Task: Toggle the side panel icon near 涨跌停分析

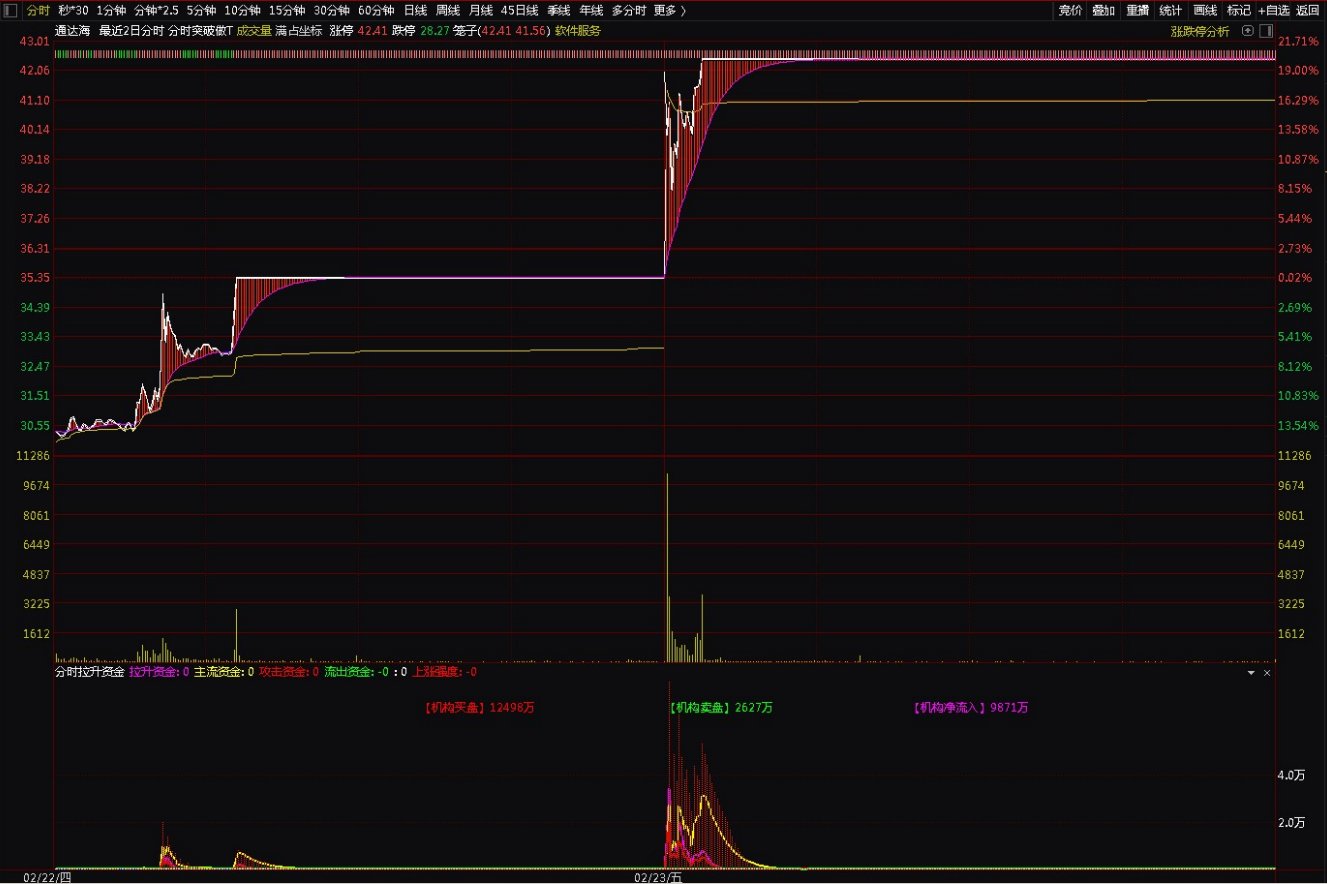Action: coord(1266,31)
